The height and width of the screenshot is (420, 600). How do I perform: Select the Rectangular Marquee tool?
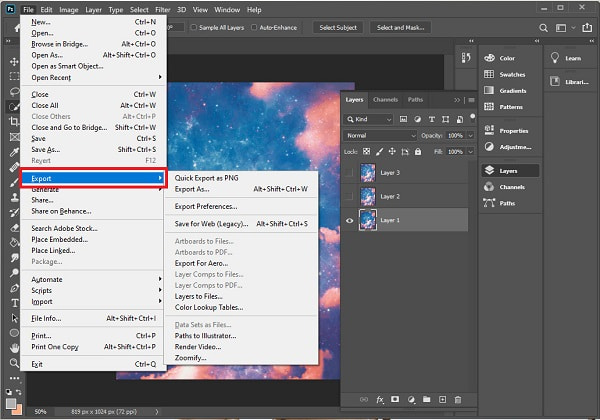(x=14, y=76)
